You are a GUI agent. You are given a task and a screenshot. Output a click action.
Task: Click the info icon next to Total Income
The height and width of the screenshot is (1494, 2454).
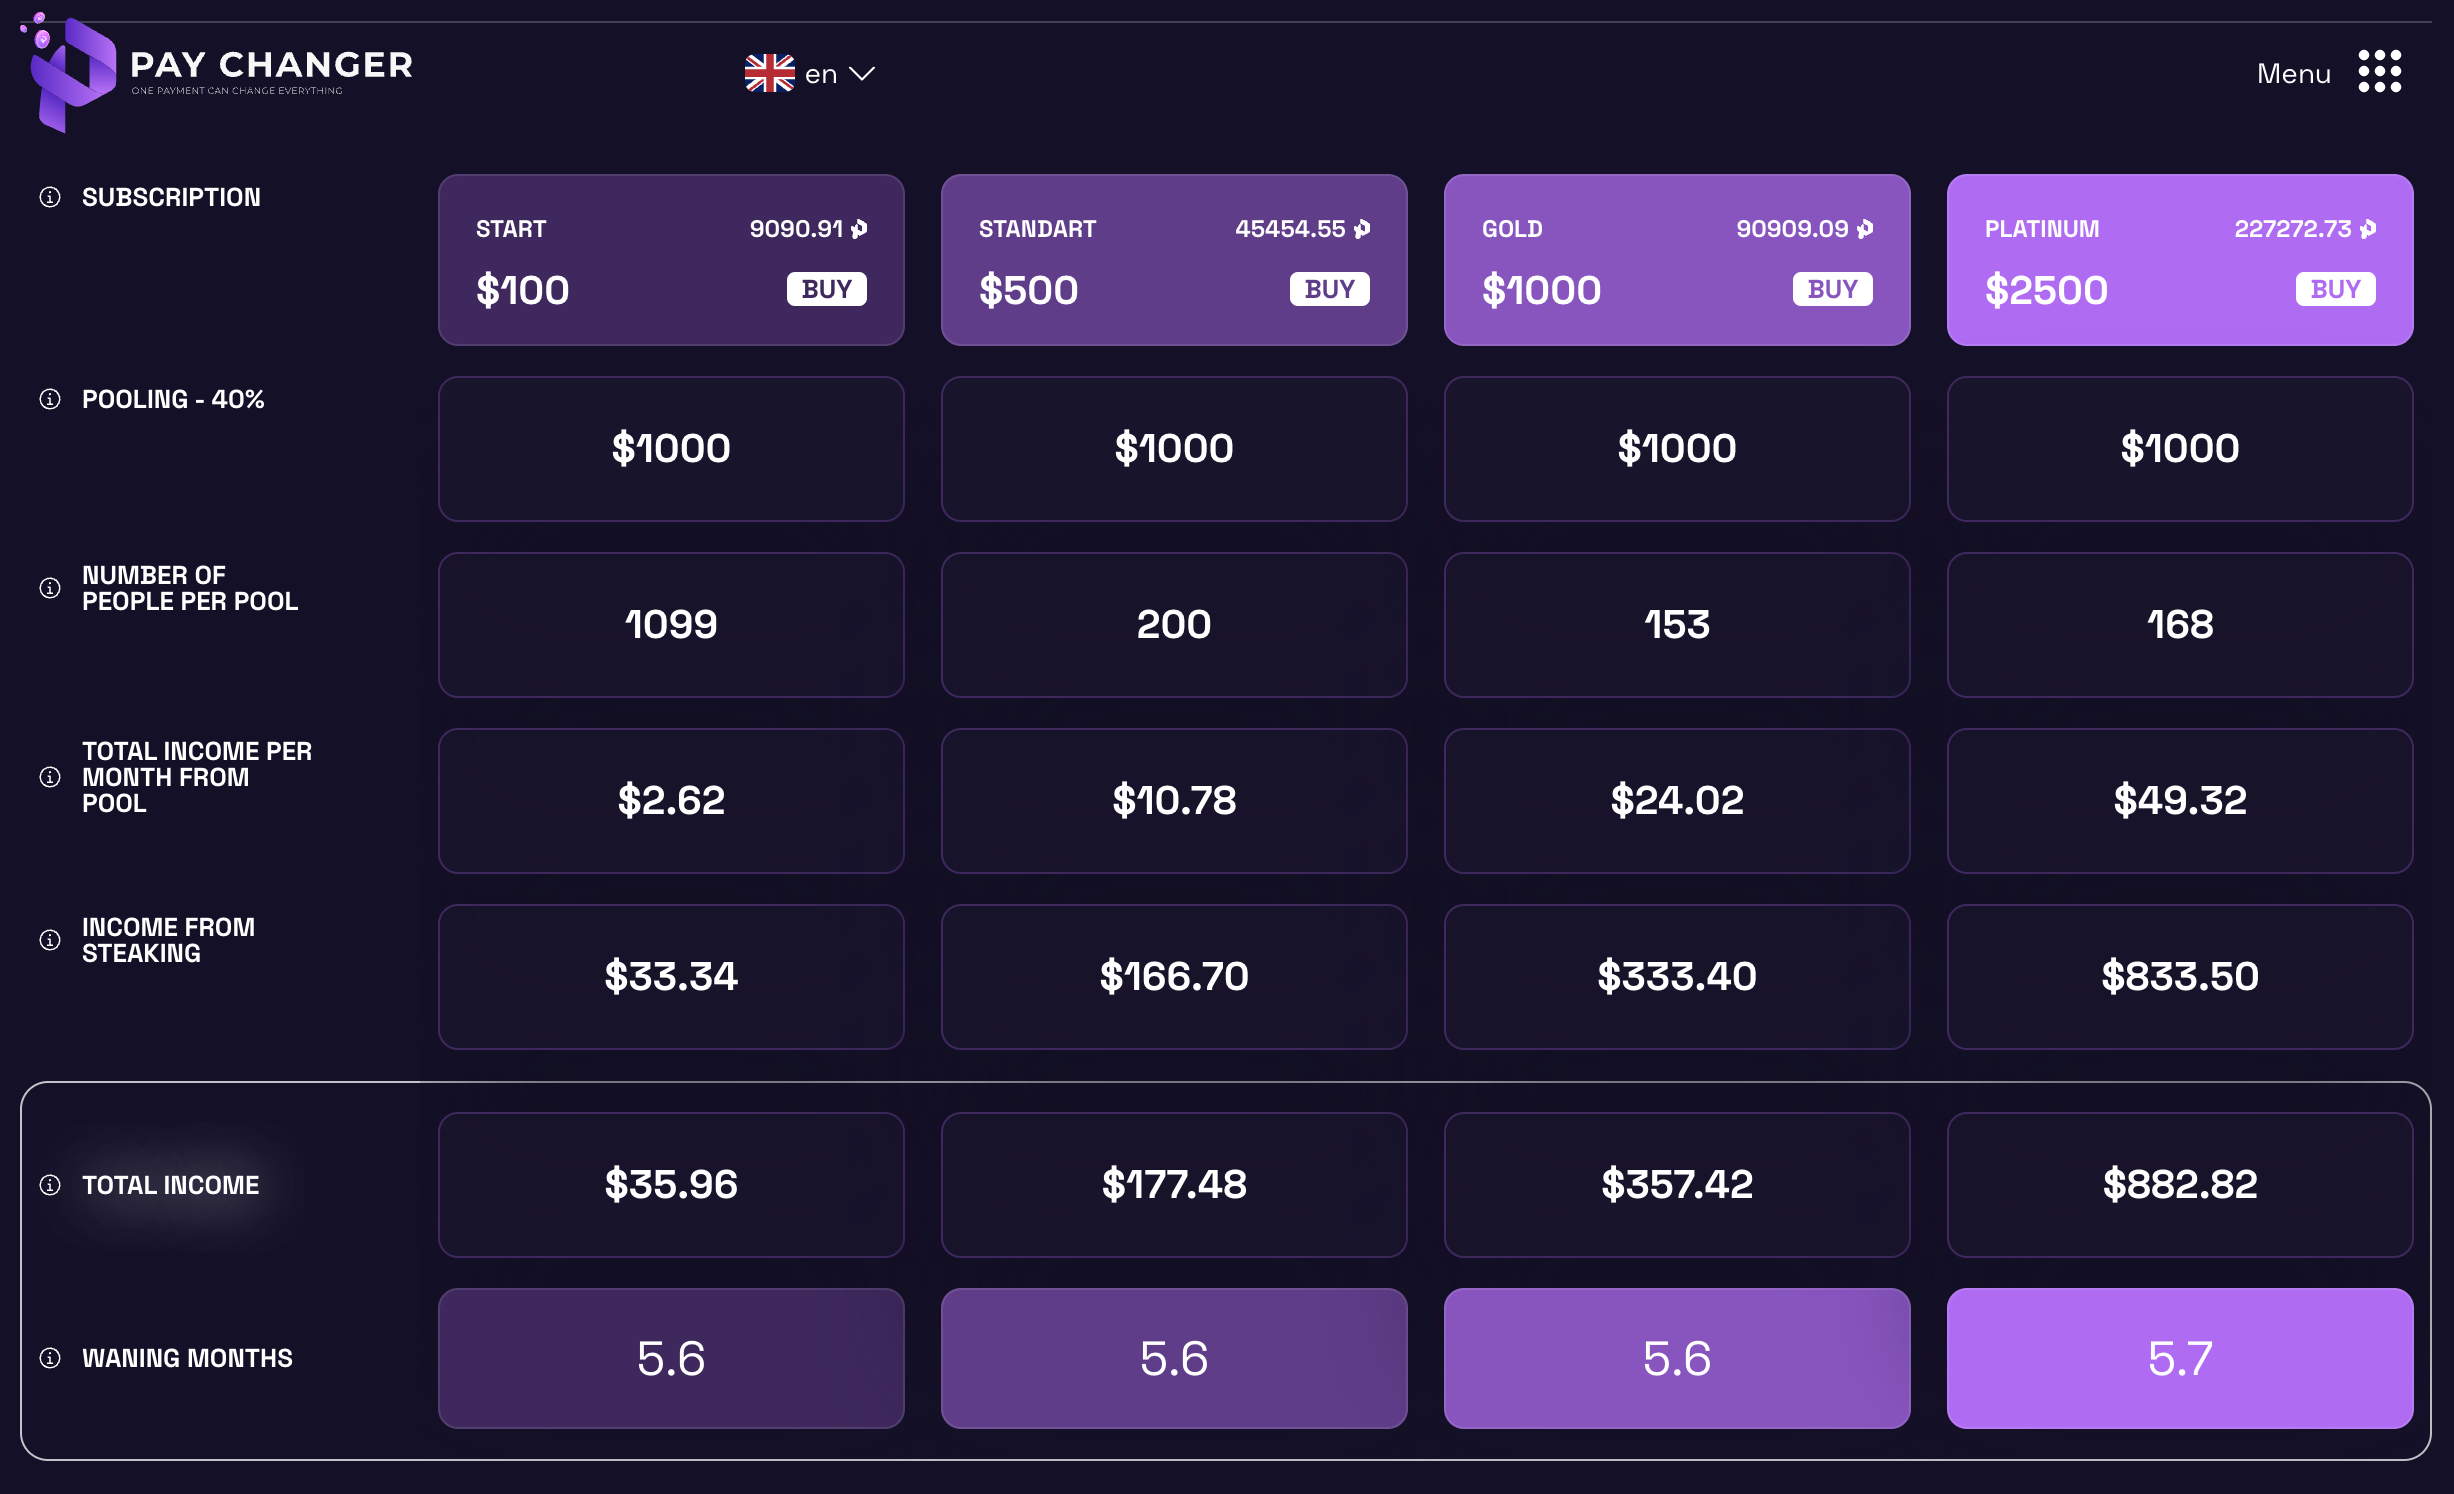point(50,1185)
